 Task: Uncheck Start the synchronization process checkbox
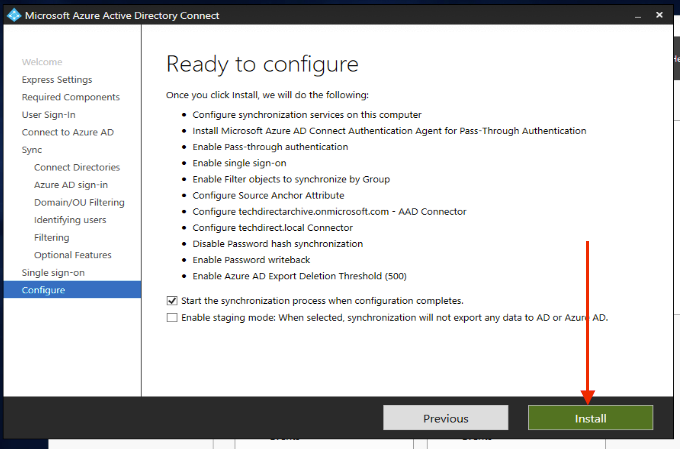[x=172, y=301]
